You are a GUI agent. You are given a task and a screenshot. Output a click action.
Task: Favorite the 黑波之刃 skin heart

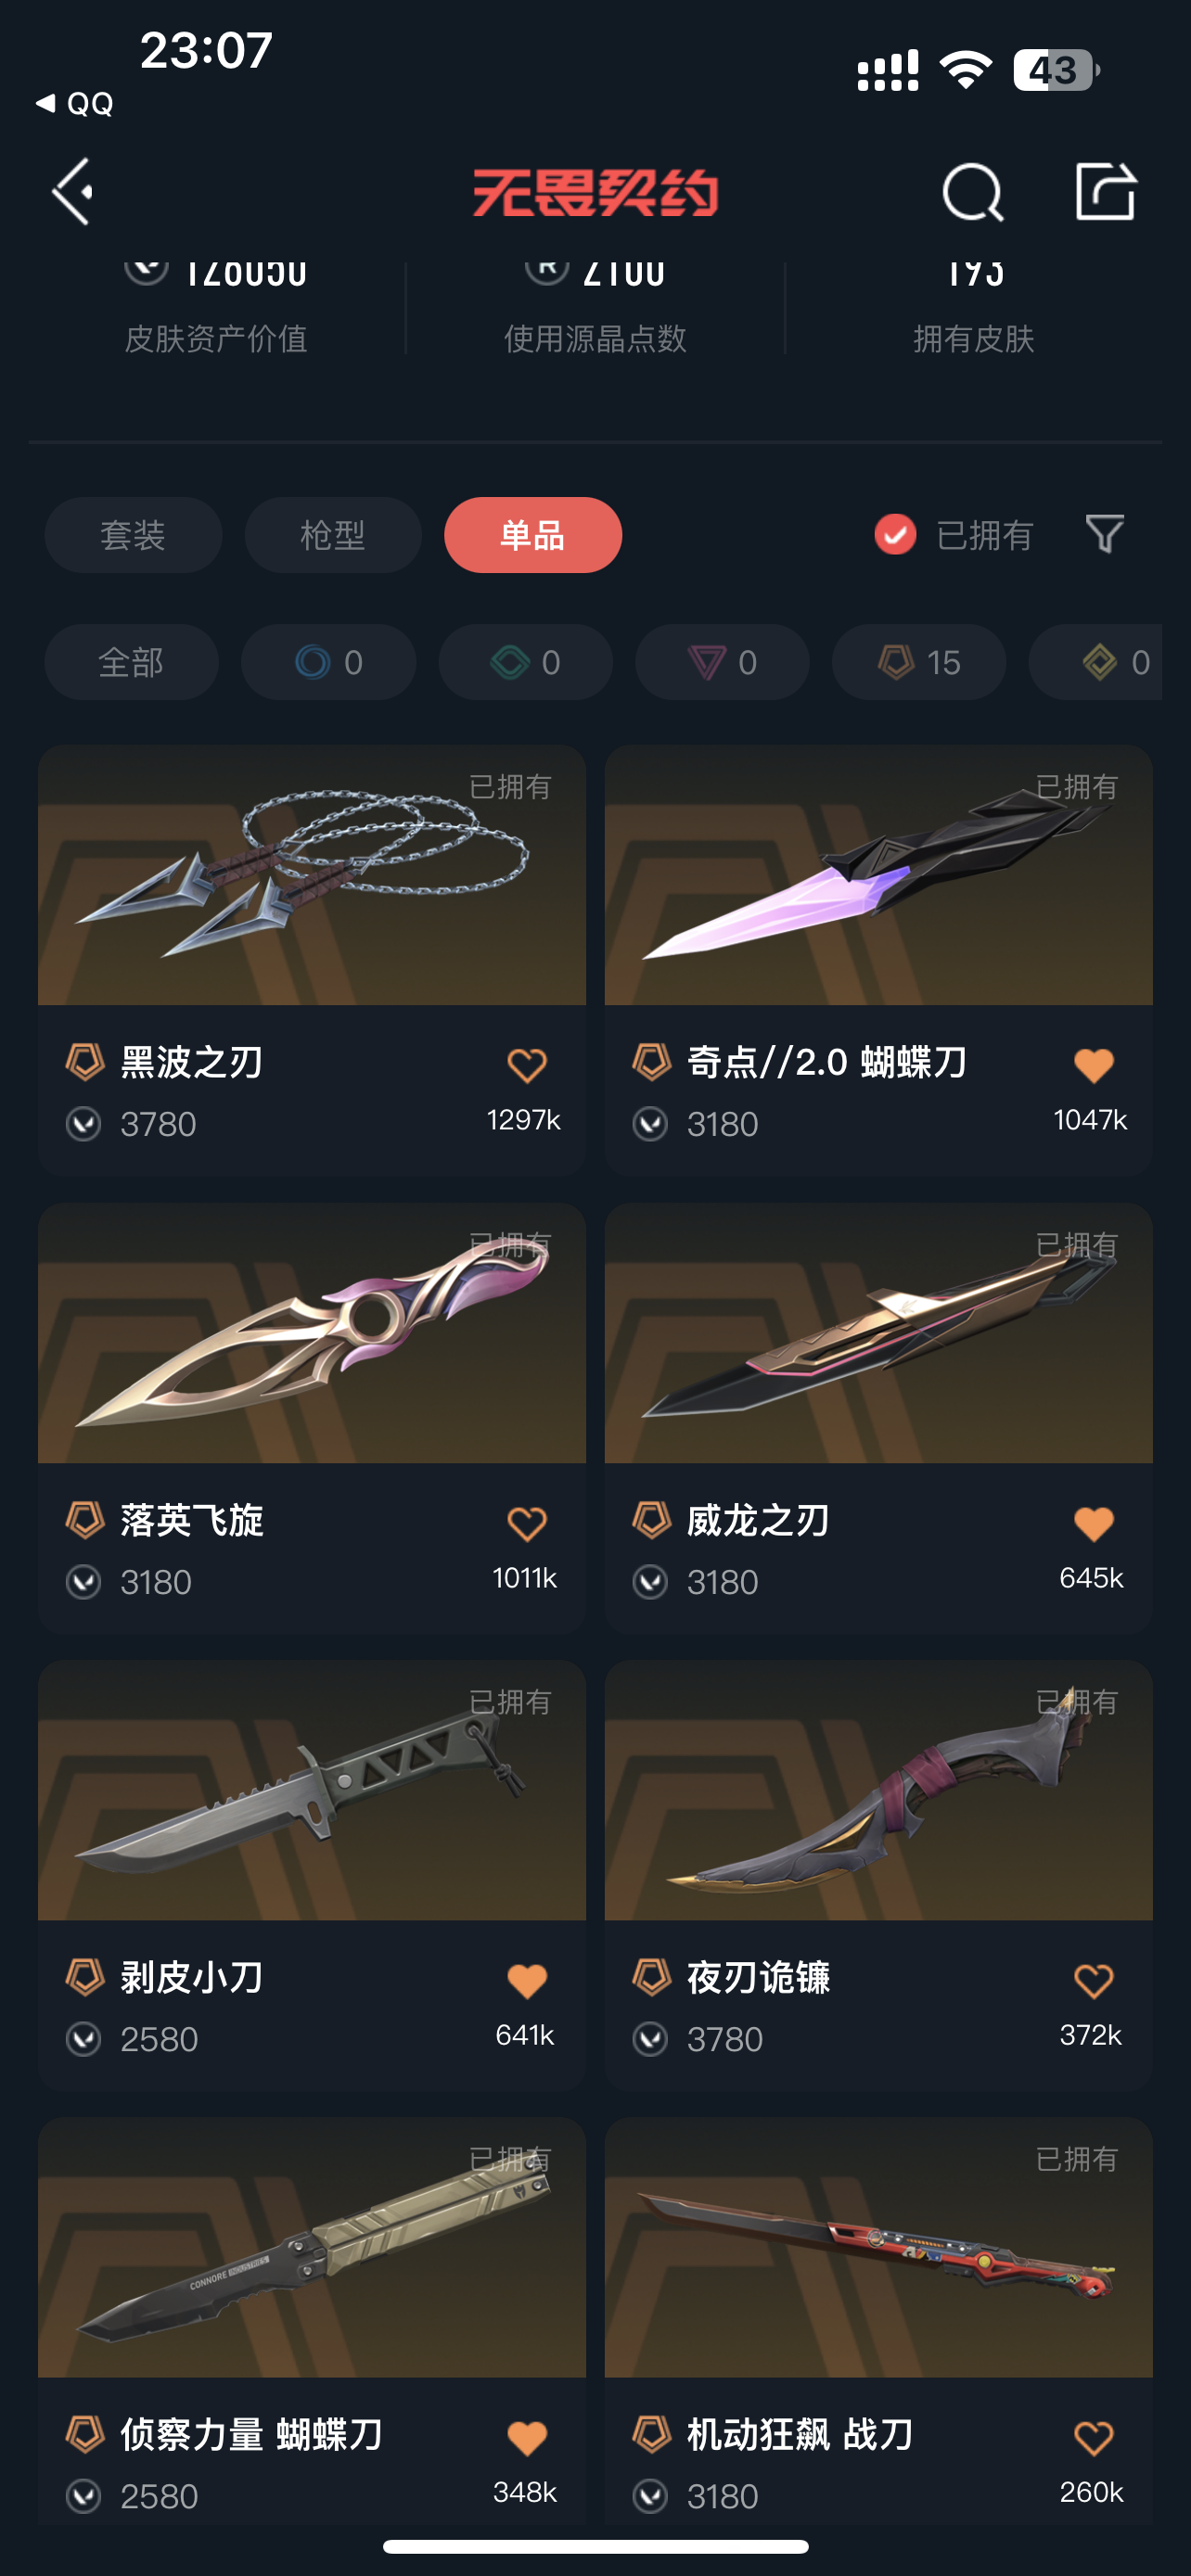(x=527, y=1065)
